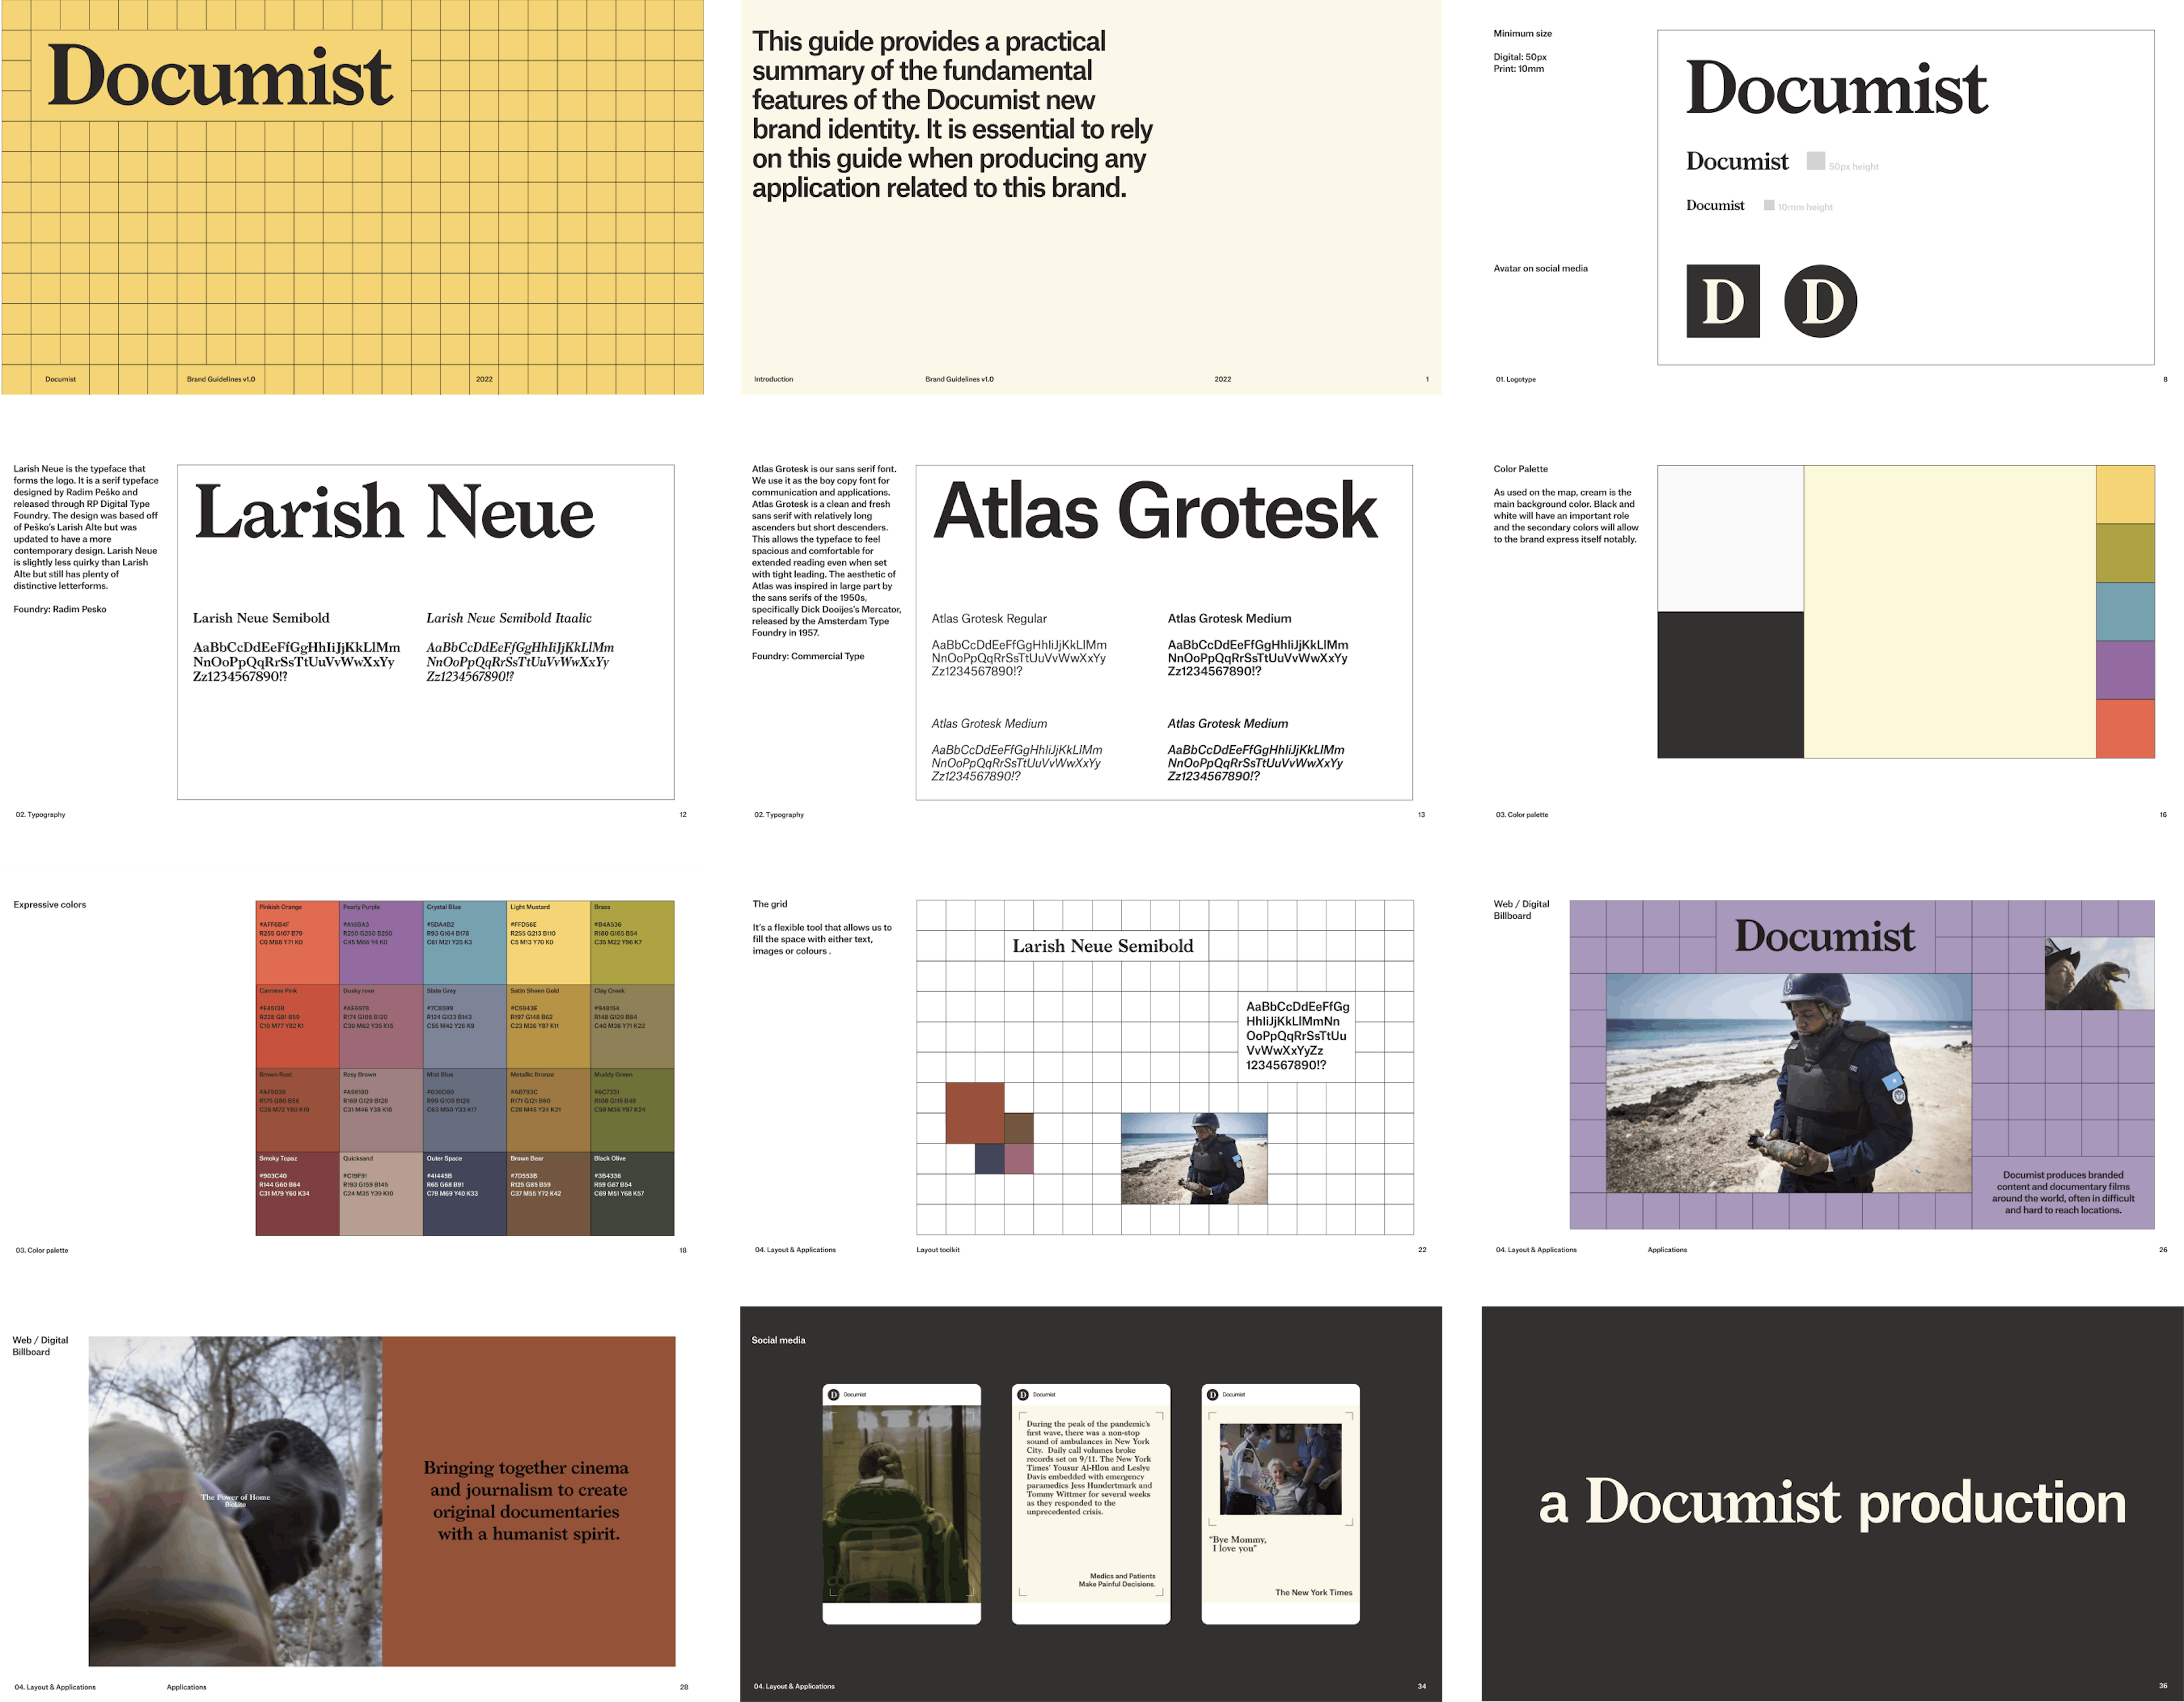Open the backpack photo social card
This screenshot has width=2184, height=1702.
pyautogui.click(x=901, y=1503)
